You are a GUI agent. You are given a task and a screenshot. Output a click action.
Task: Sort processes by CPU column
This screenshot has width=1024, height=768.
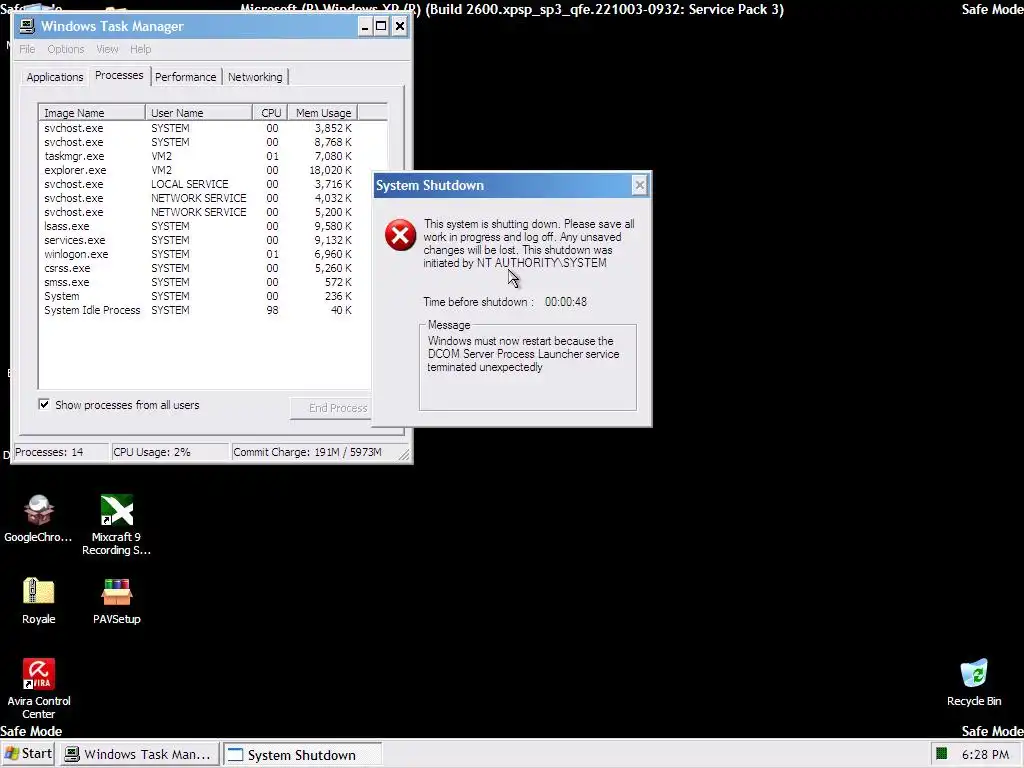pyautogui.click(x=270, y=113)
